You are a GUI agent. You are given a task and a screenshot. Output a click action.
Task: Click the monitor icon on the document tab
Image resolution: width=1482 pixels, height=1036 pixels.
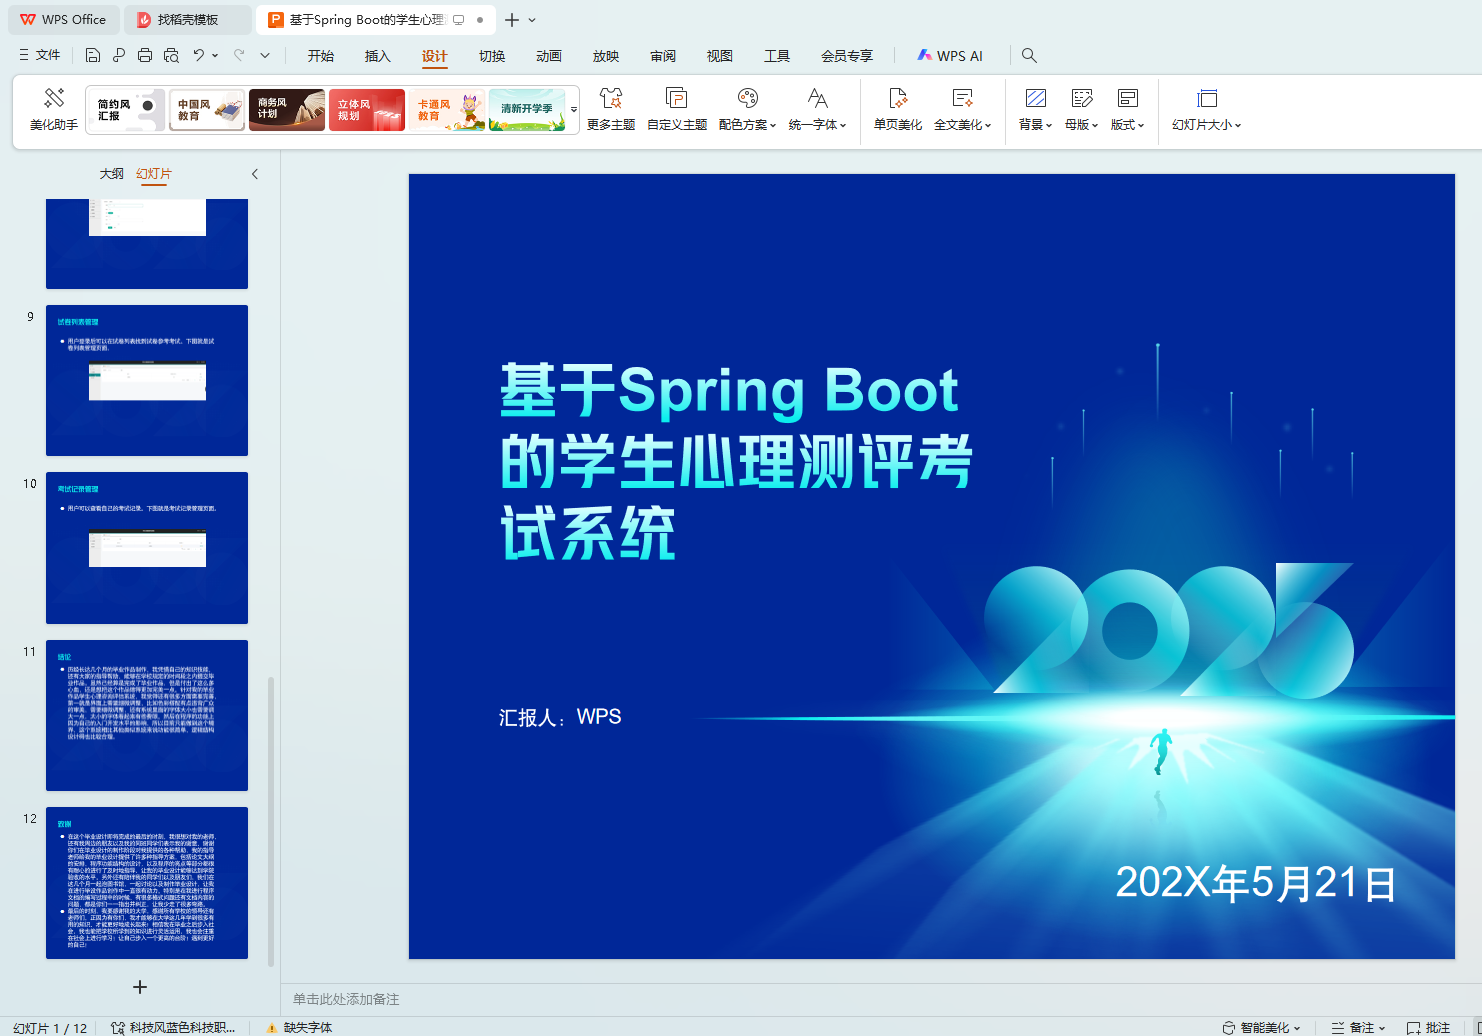click(459, 20)
